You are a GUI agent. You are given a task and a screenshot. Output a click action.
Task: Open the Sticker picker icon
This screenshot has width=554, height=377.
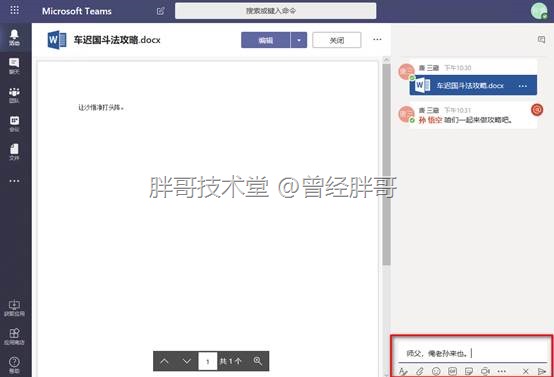pyautogui.click(x=469, y=371)
